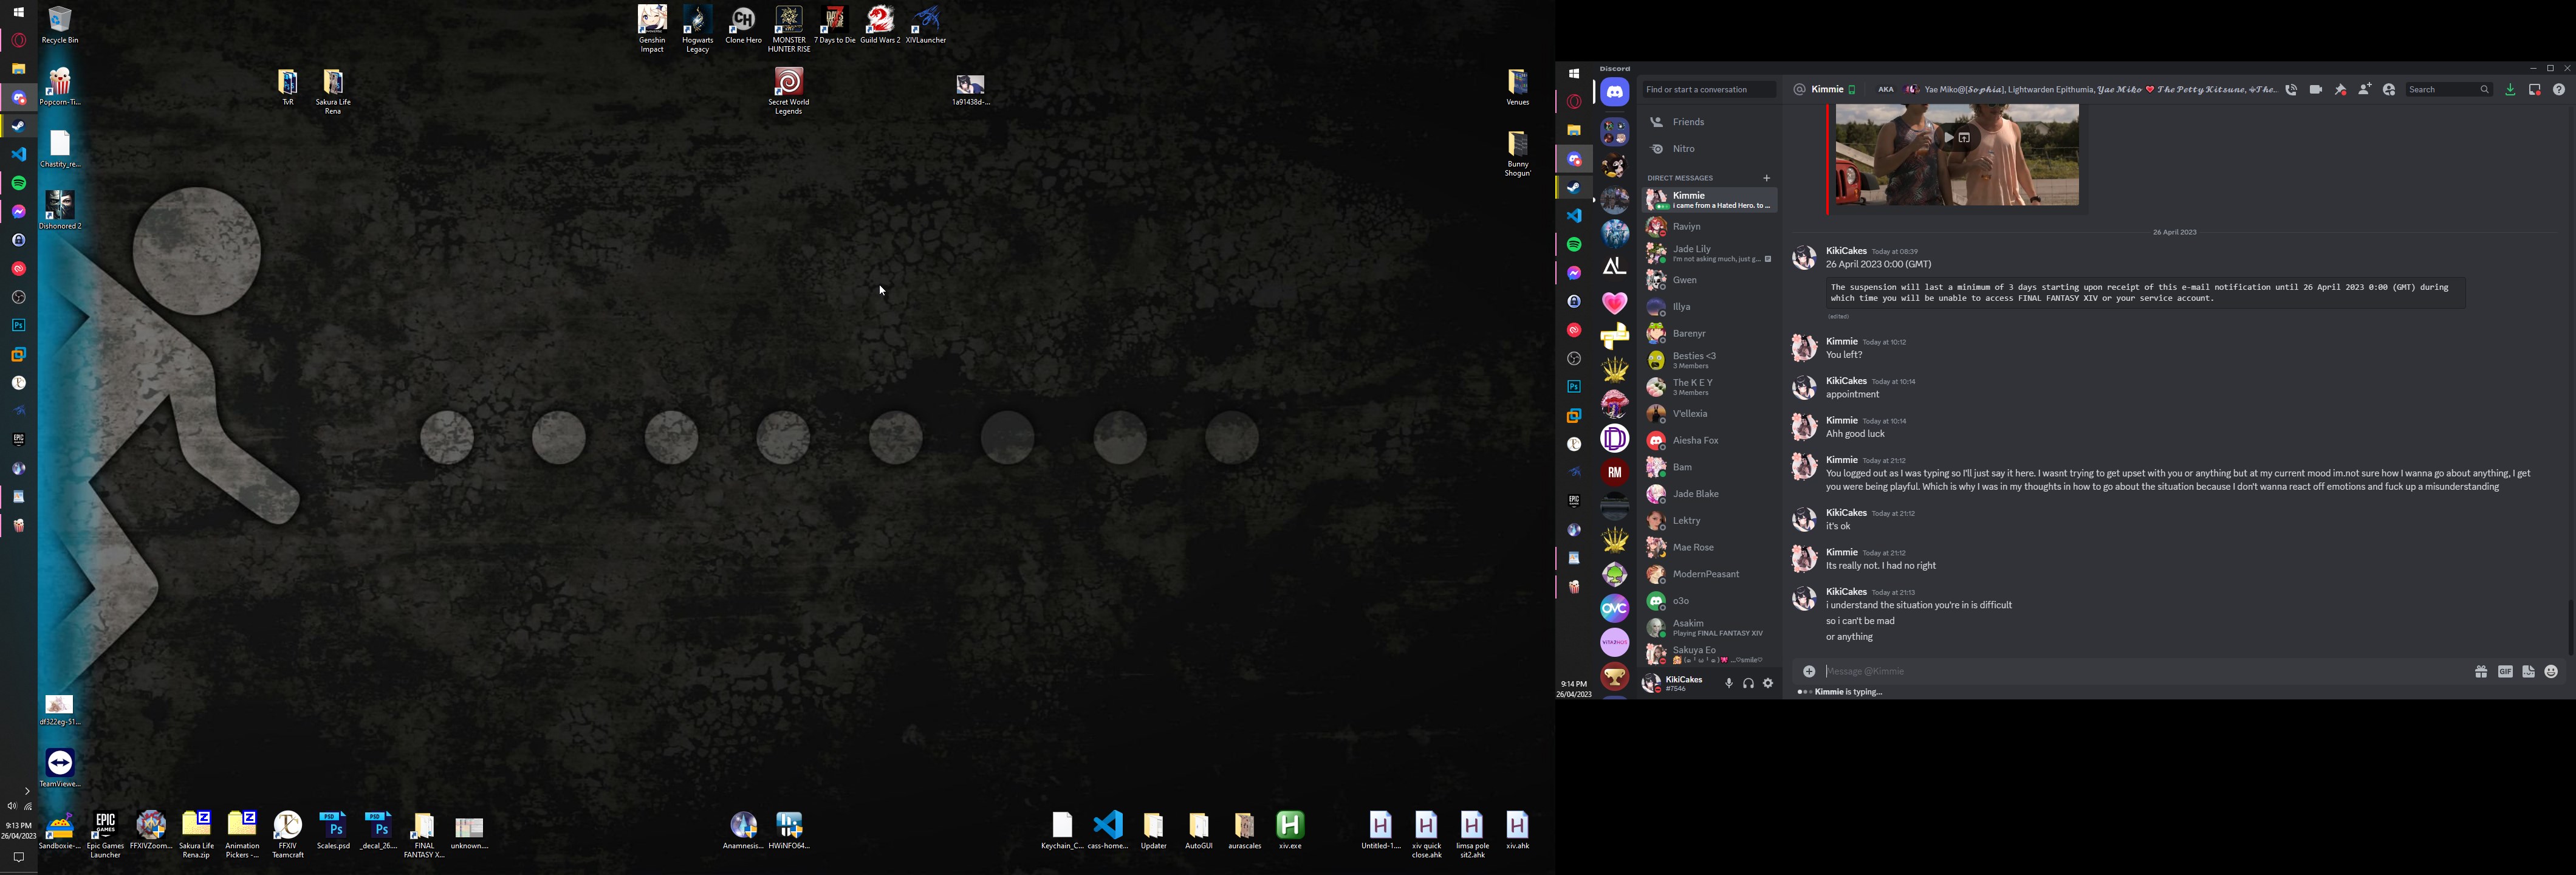Open Discord home via the Discord logo button

pyautogui.click(x=1614, y=92)
